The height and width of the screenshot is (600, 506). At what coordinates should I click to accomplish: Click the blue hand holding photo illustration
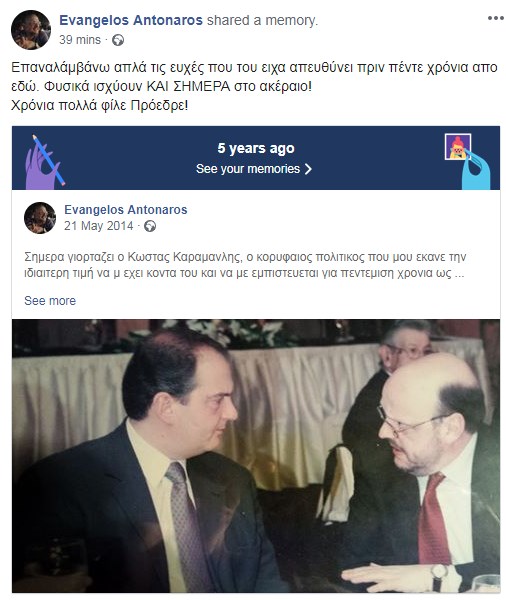point(468,161)
